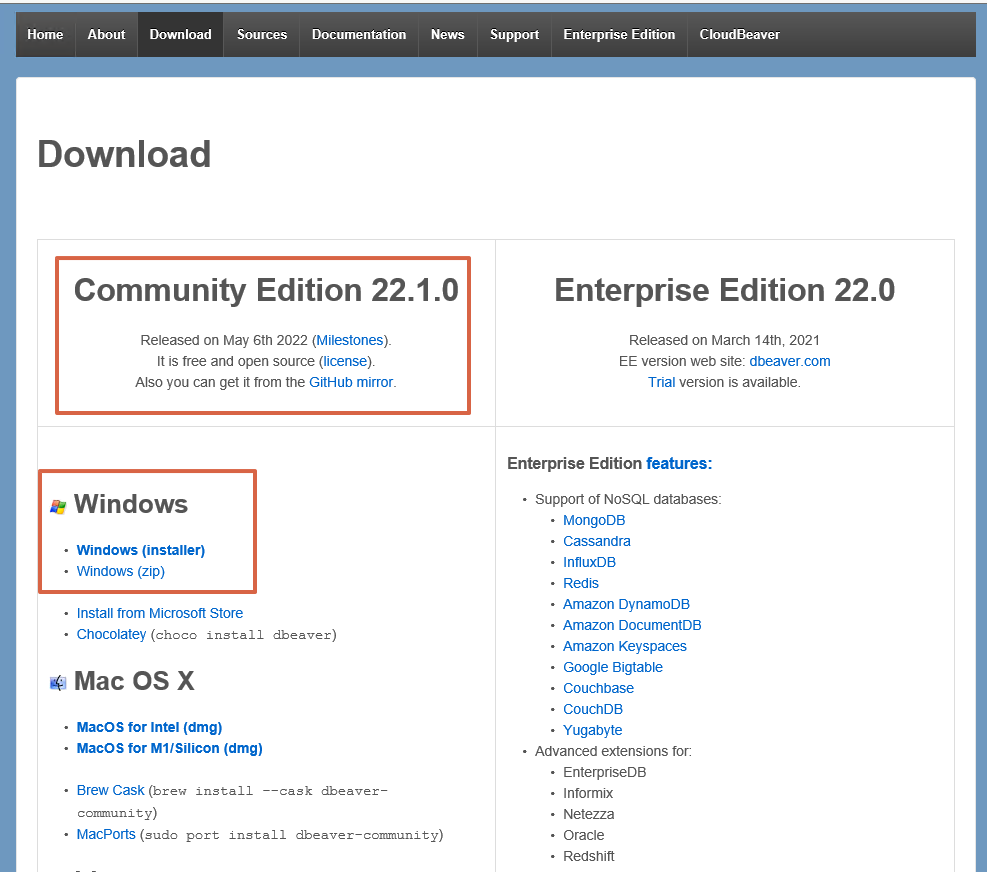The image size is (987, 872).
Task: Click Advanced extensions for text
Action: (x=613, y=751)
